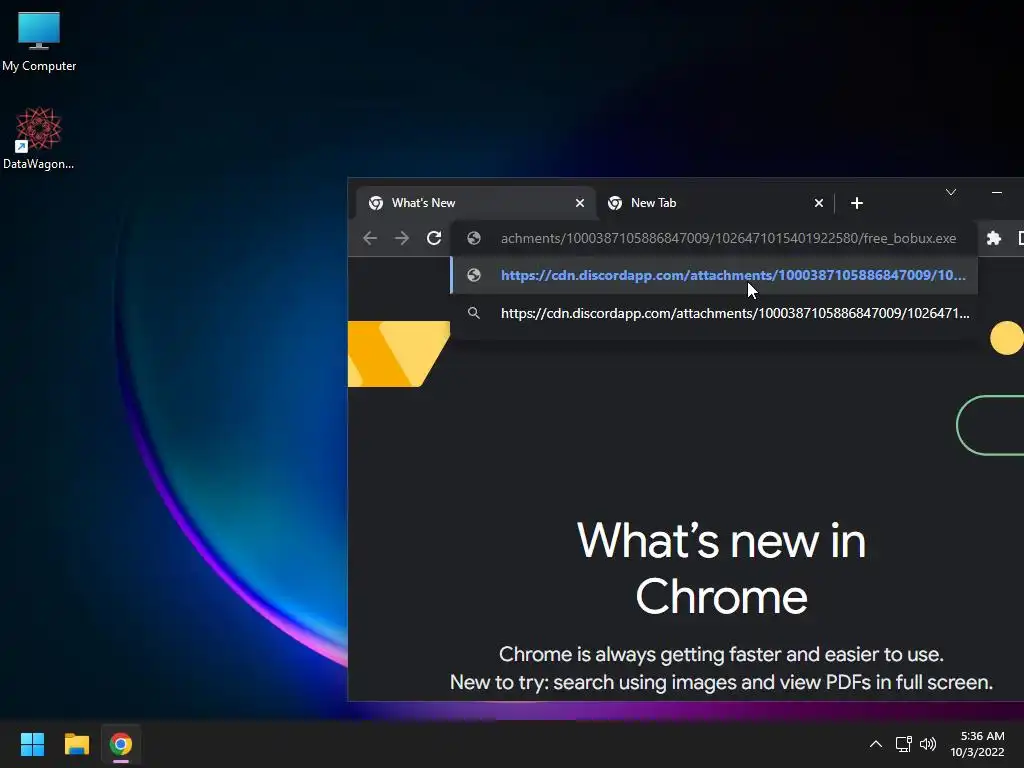Close the New Tab tab
Screen dimensions: 1024x768
[818, 203]
